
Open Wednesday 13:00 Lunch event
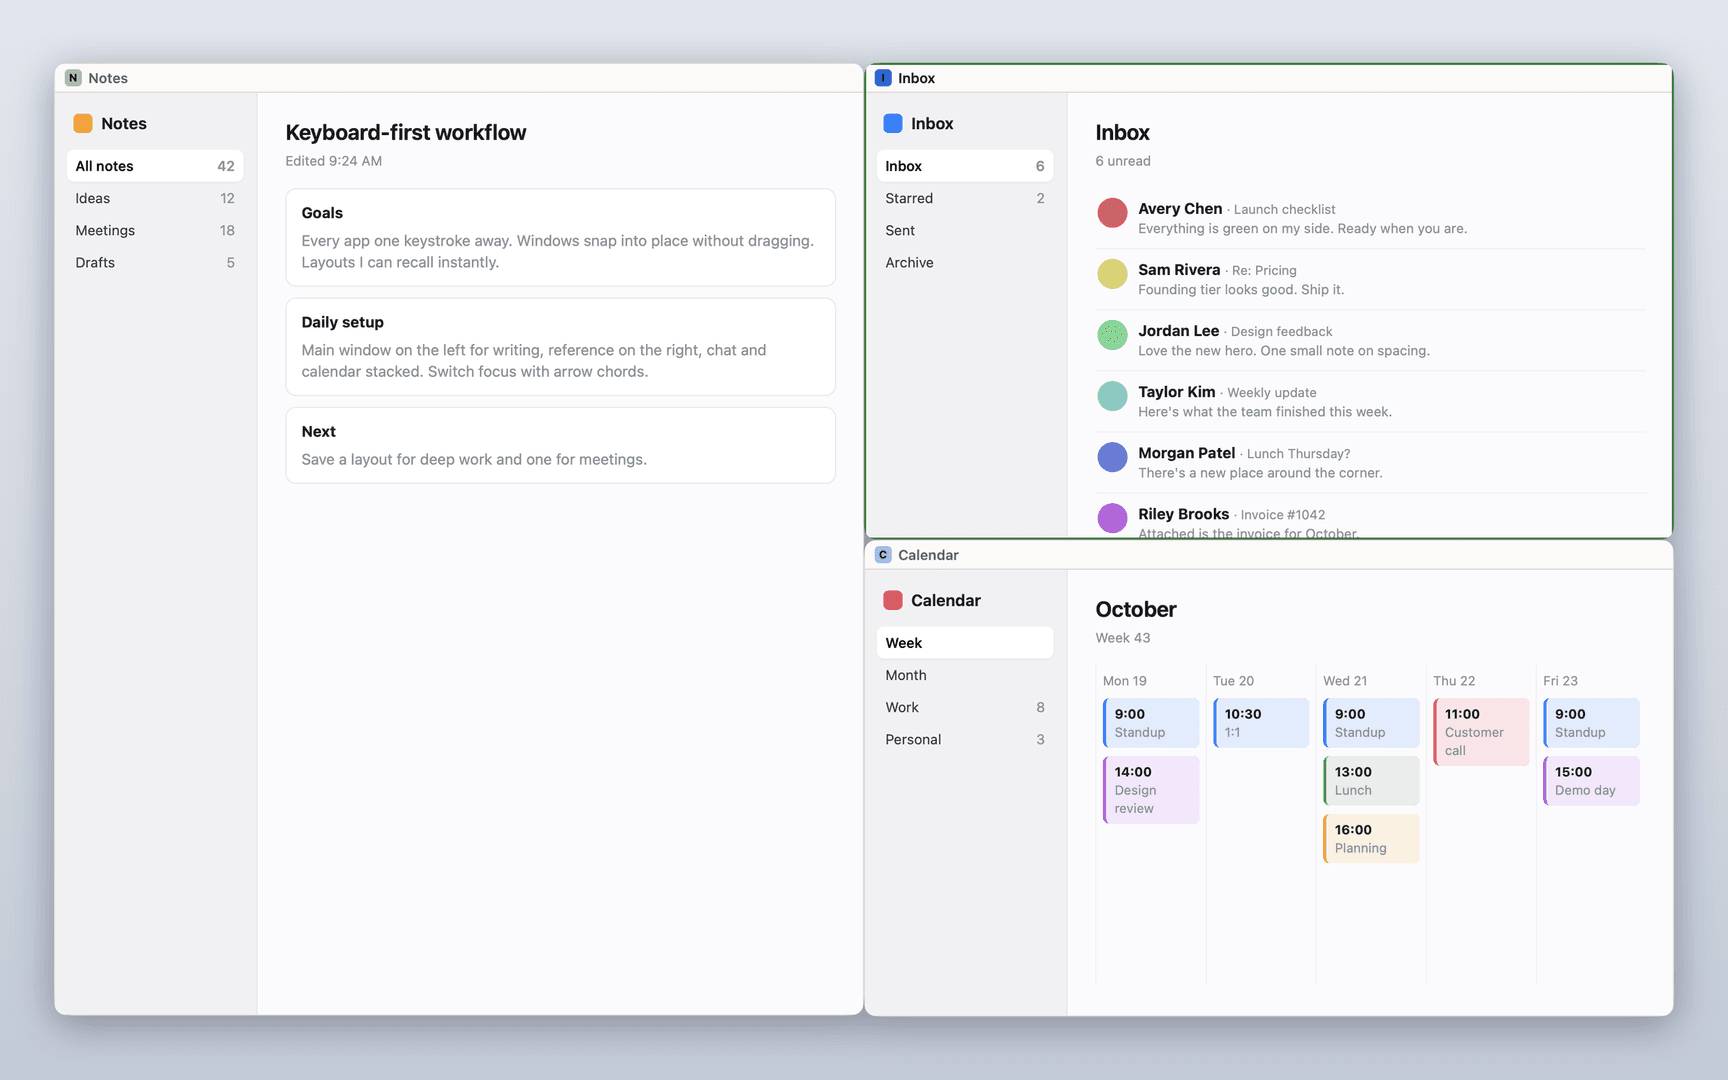[1371, 781]
